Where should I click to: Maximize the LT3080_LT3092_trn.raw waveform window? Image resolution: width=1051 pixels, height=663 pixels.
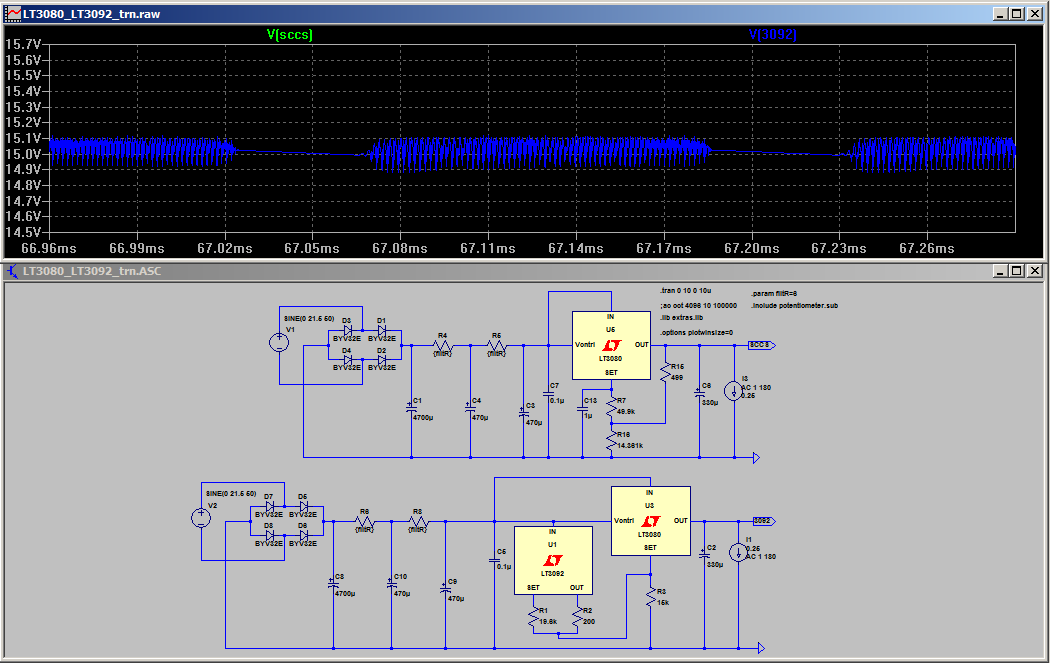[x=1017, y=13]
